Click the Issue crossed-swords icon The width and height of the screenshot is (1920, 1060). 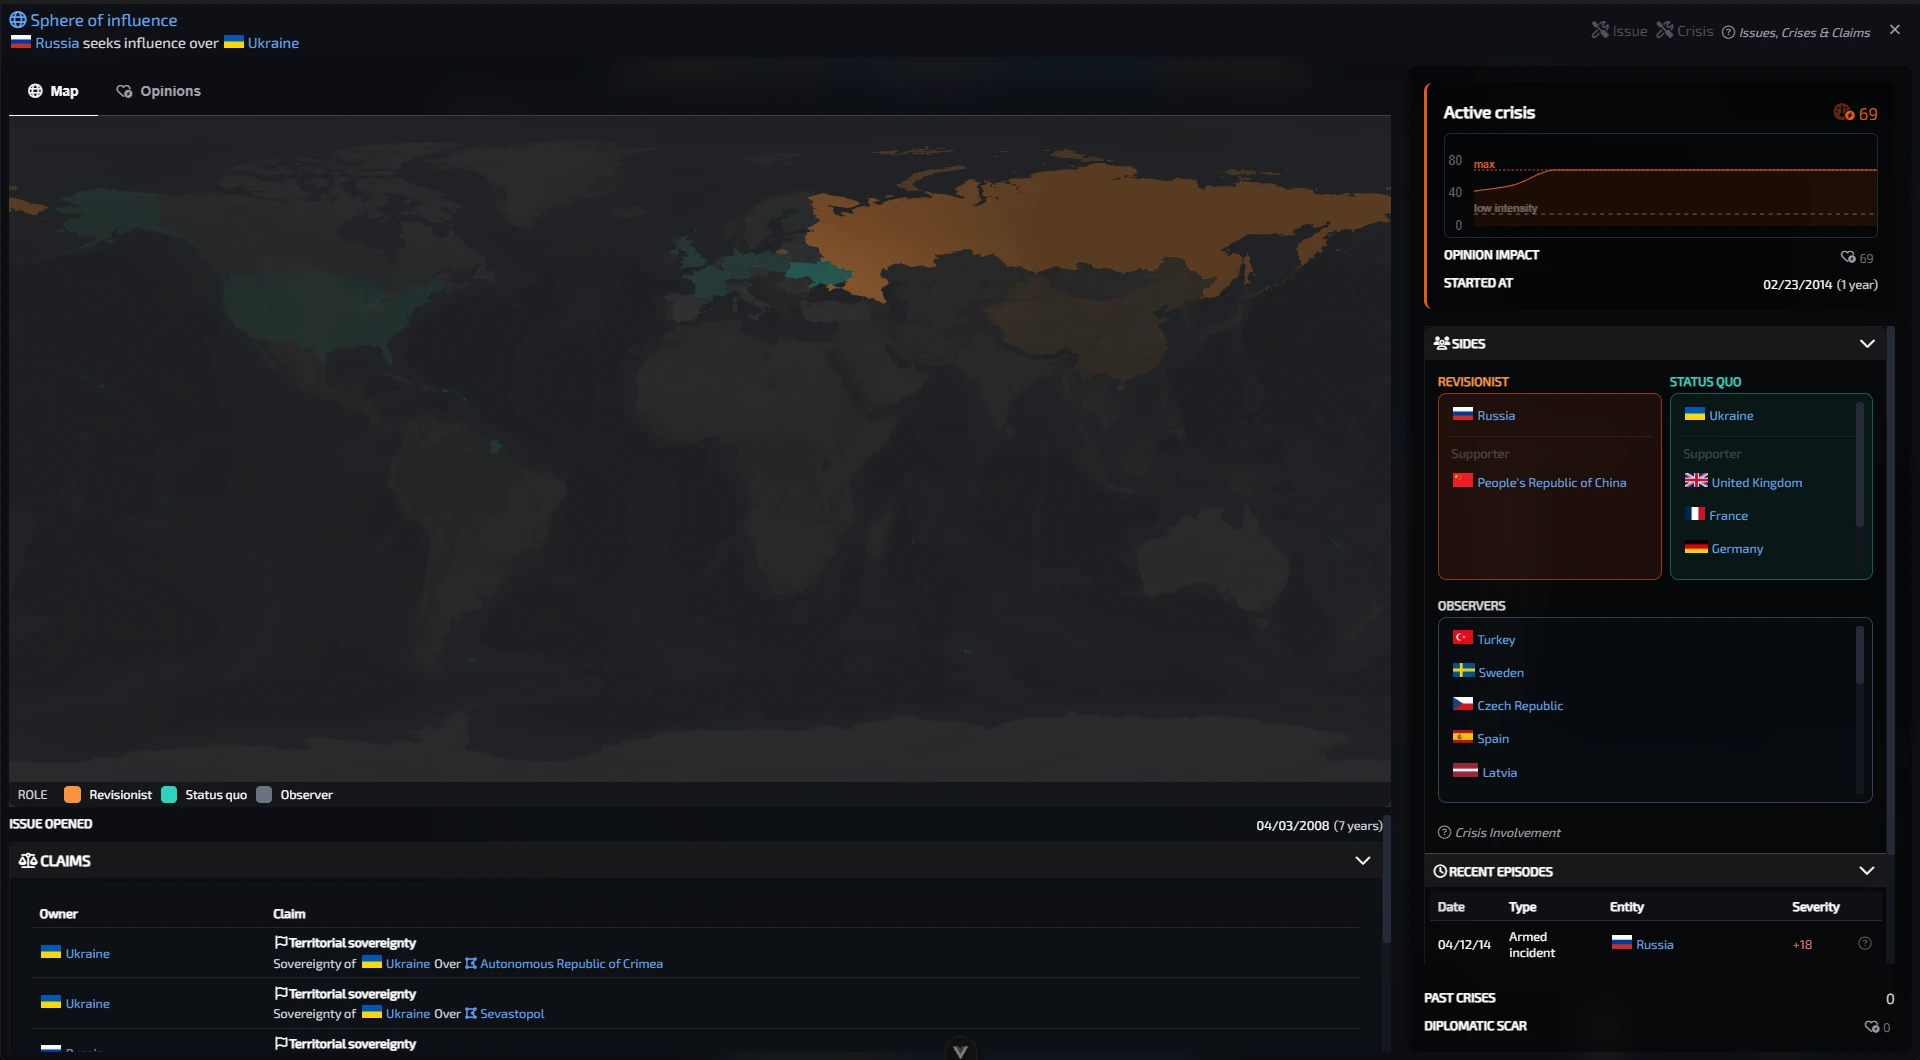coord(1600,30)
